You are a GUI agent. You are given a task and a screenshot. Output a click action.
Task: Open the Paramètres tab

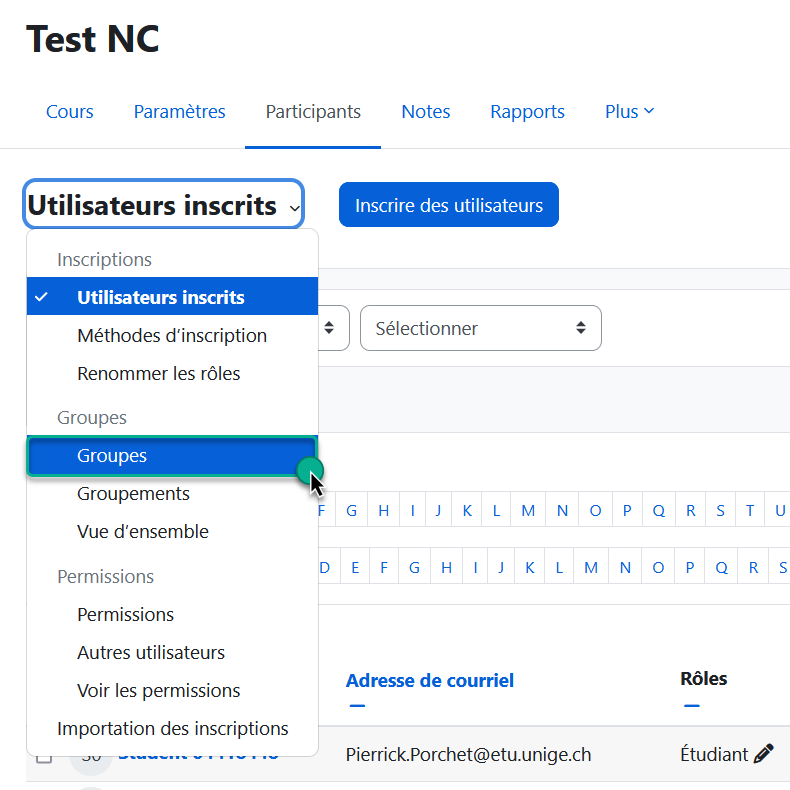click(x=180, y=112)
